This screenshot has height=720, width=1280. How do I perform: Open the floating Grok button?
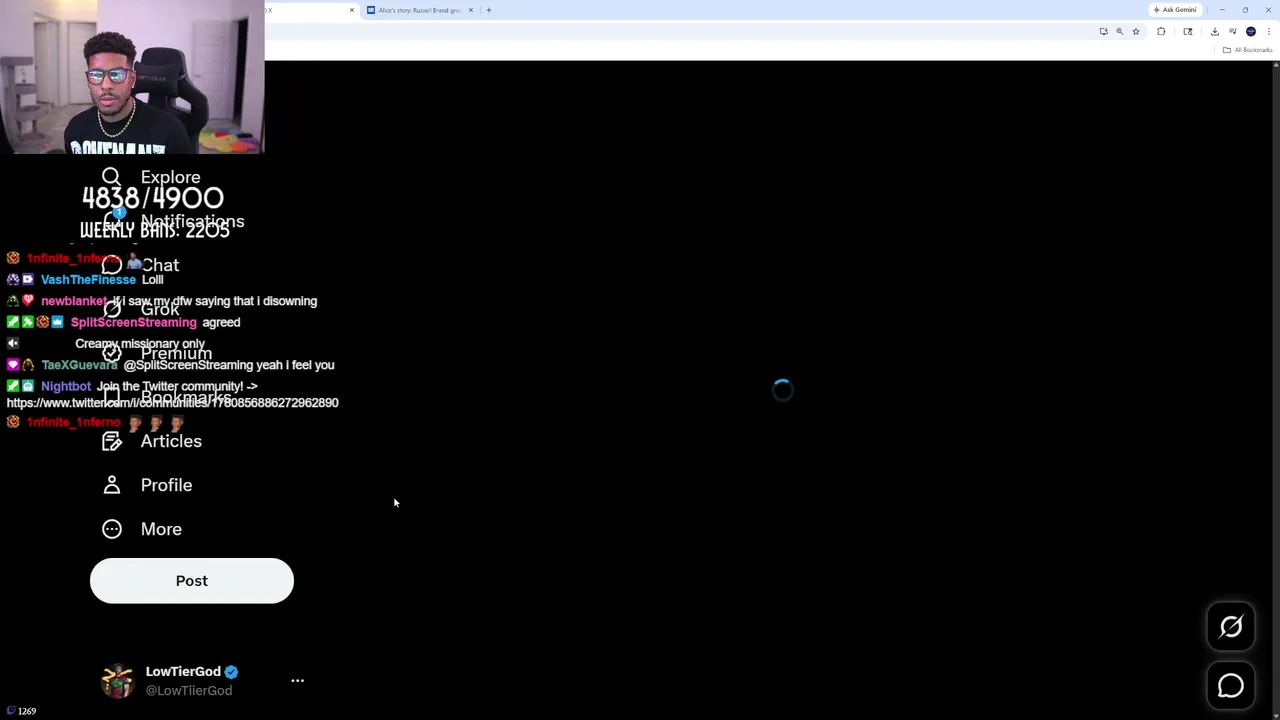[x=1231, y=627]
